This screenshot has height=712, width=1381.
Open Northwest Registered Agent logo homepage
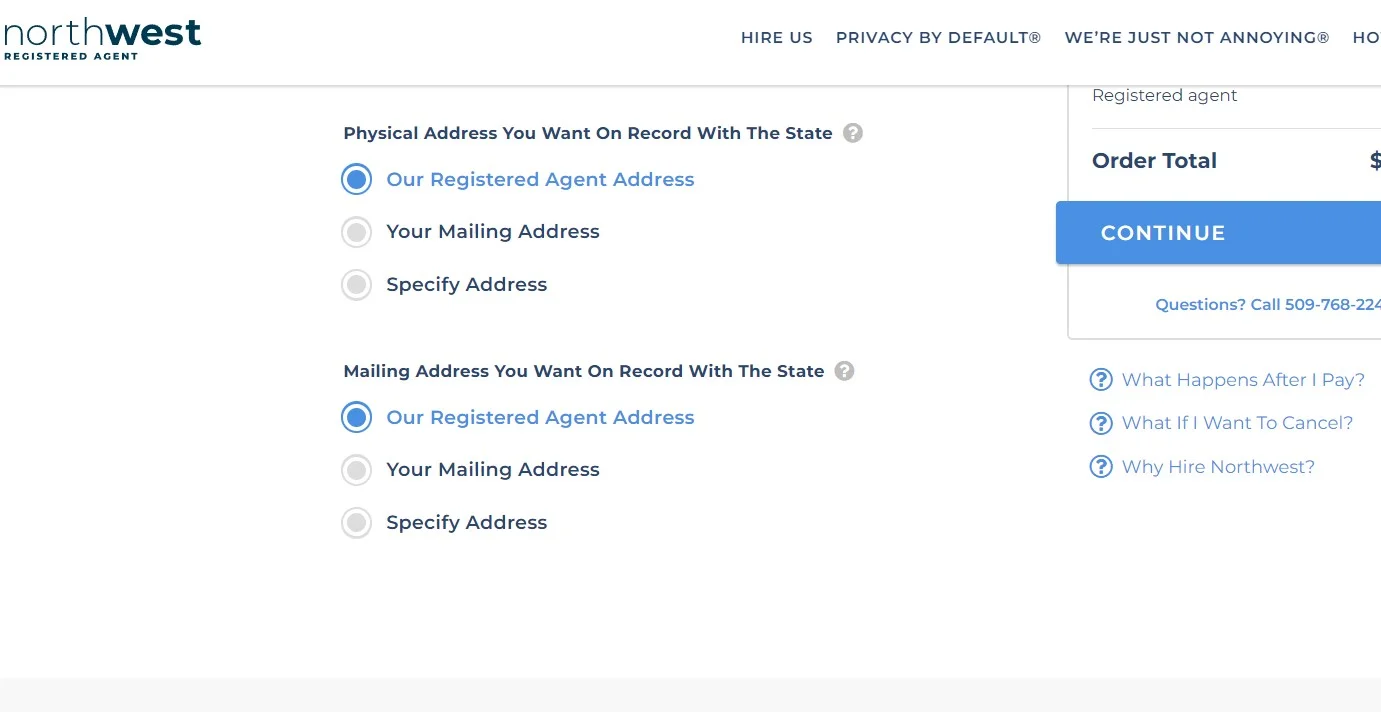[101, 38]
